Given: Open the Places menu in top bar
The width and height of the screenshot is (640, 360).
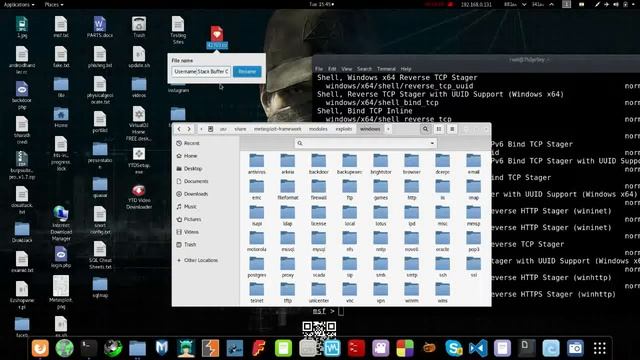Looking at the screenshot, I should point(54,4).
